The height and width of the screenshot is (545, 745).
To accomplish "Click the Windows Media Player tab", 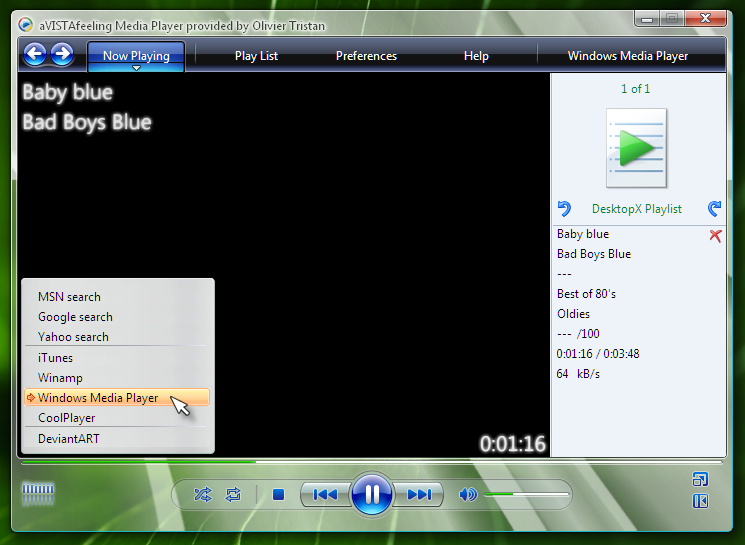I will tap(628, 56).
